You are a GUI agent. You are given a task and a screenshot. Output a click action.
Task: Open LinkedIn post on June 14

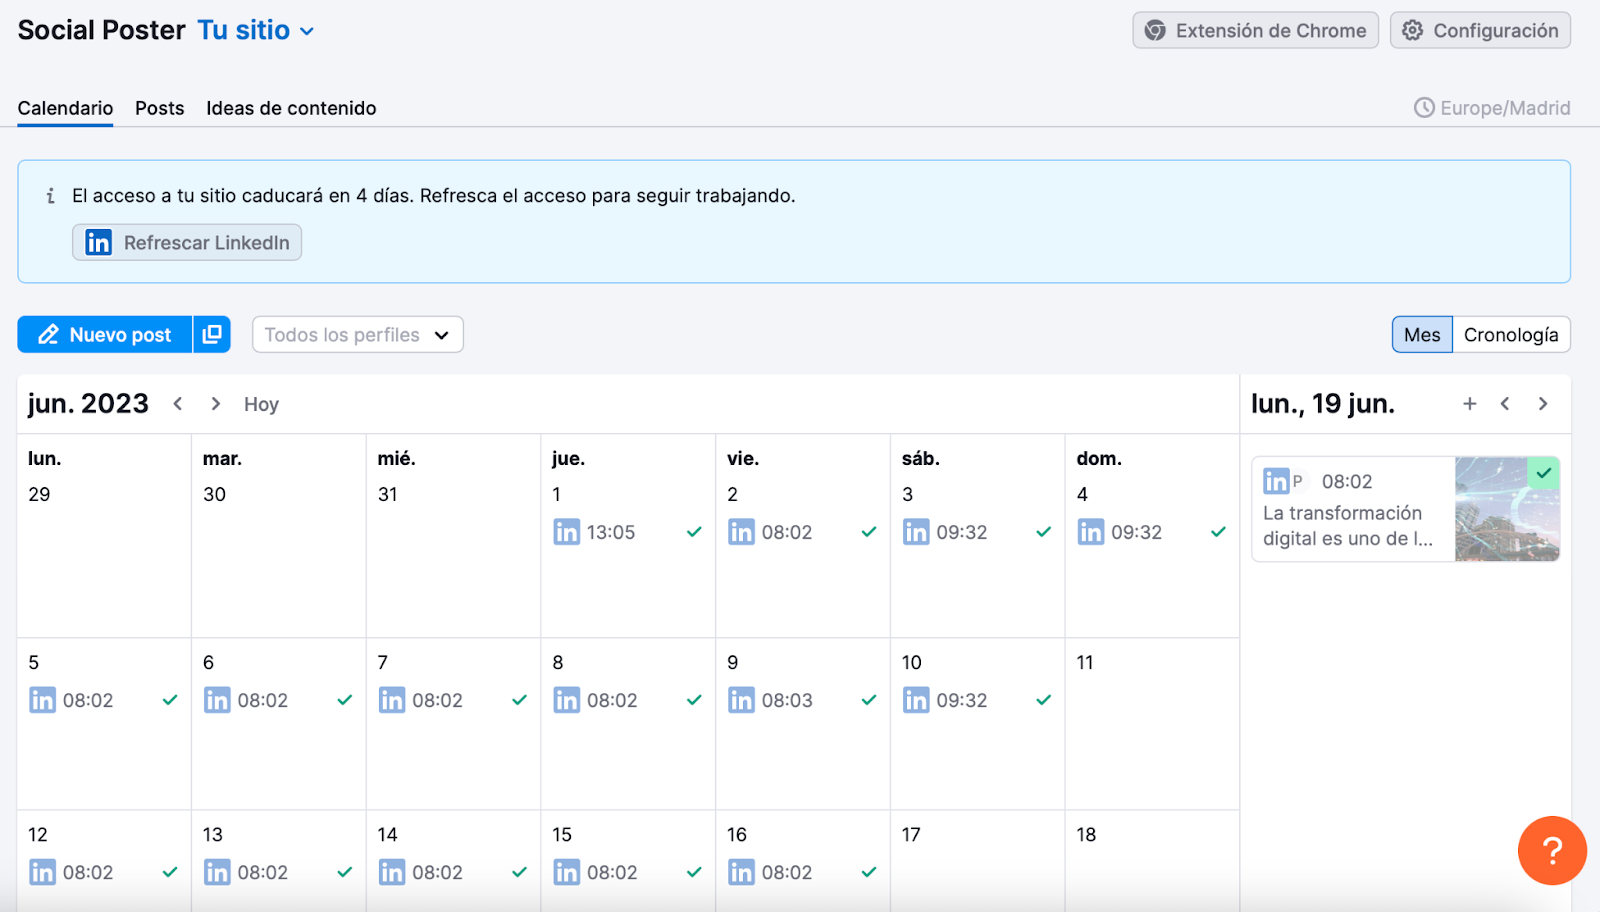click(453, 872)
